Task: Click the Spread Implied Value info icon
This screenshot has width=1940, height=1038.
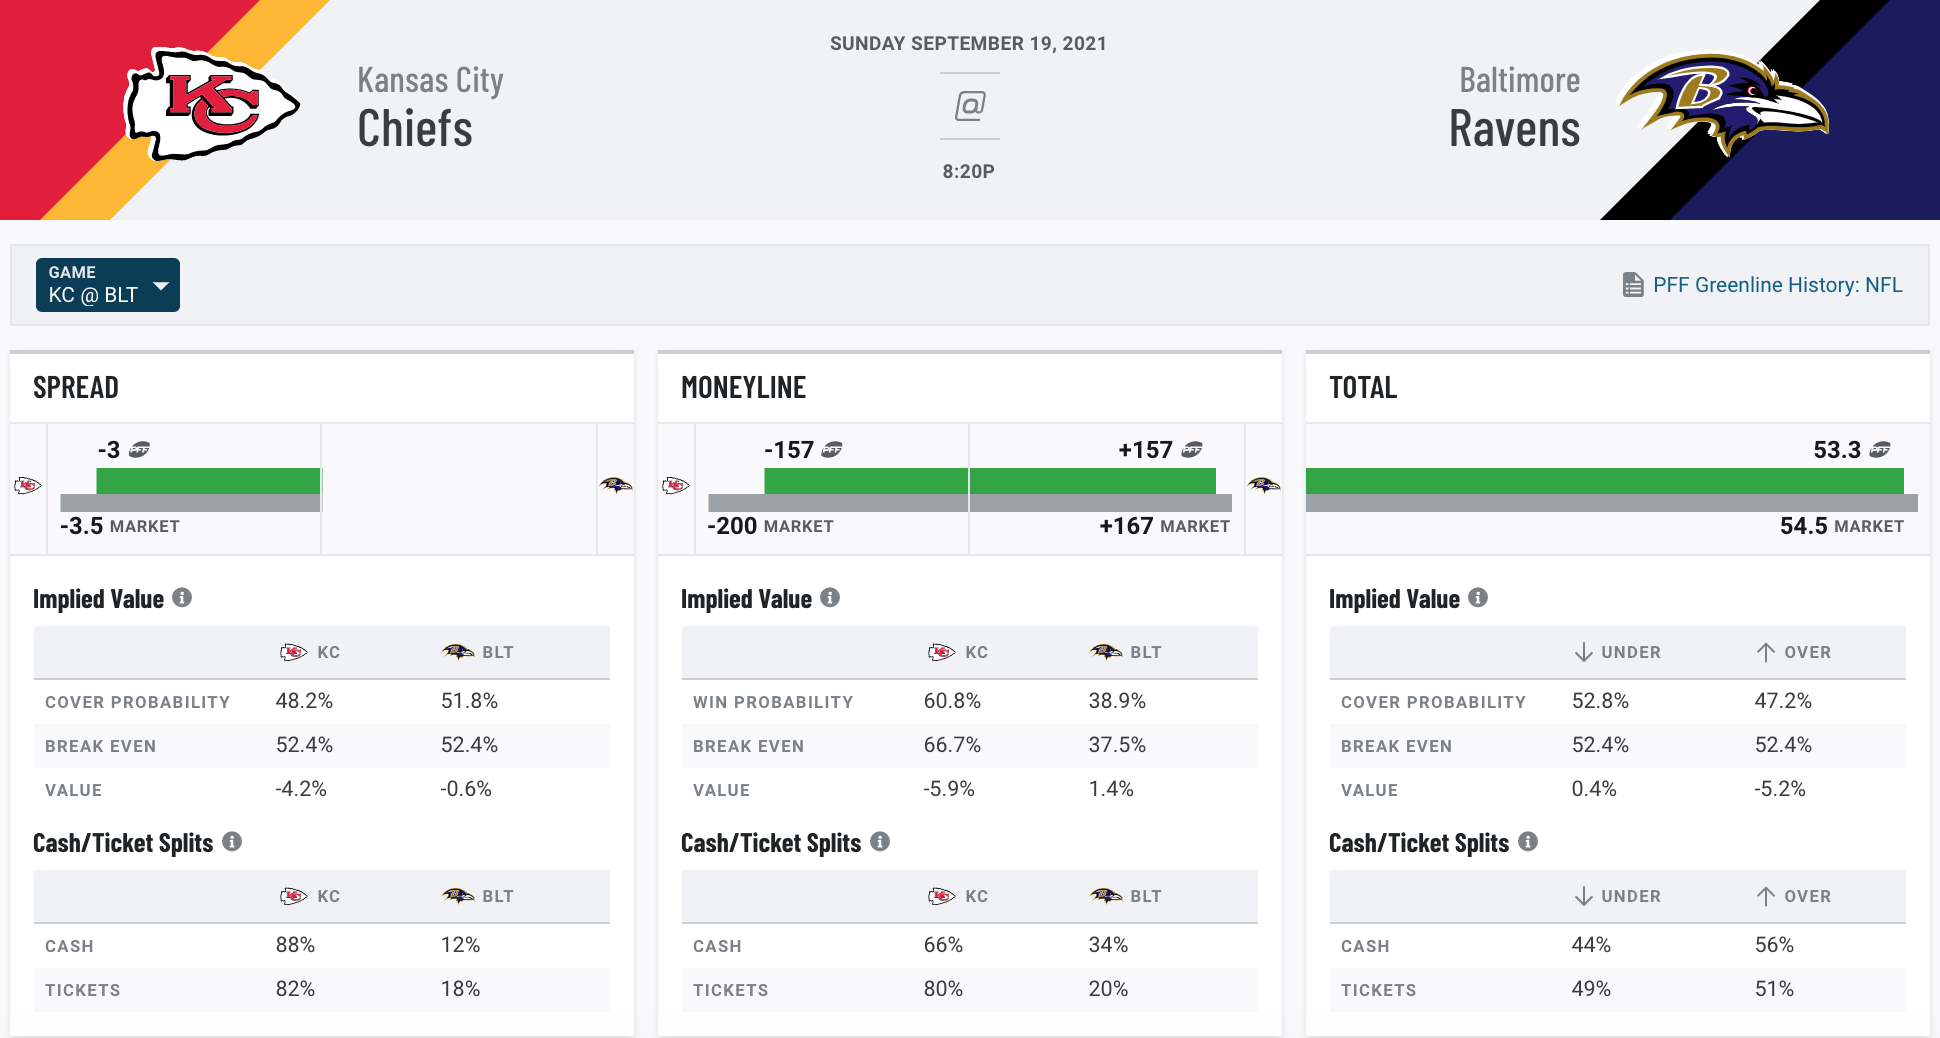Action: pyautogui.click(x=182, y=597)
